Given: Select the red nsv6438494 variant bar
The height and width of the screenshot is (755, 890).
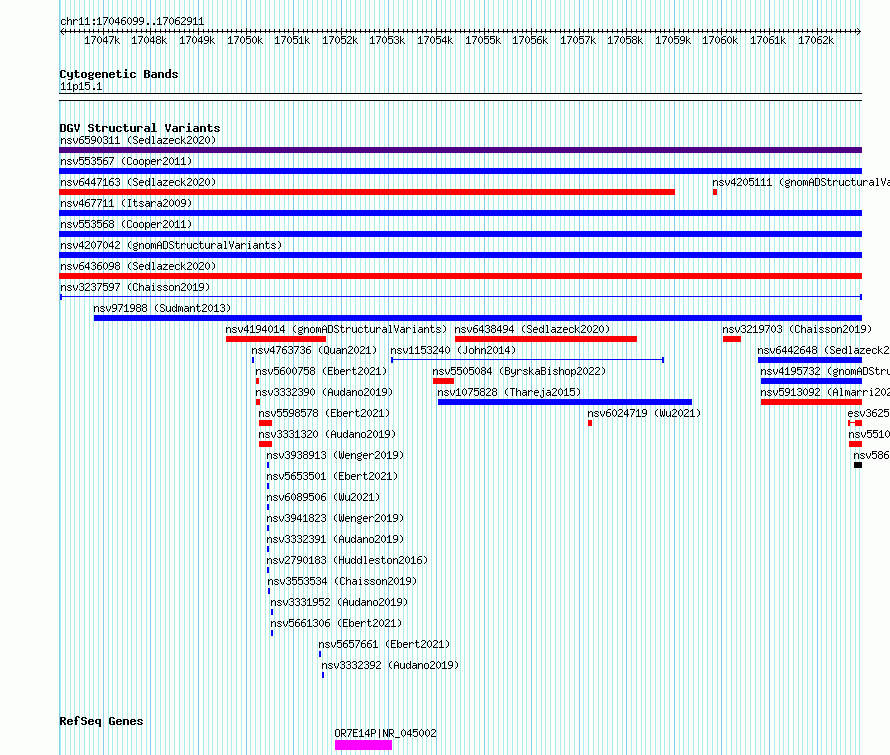Looking at the screenshot, I should click(x=546, y=339).
